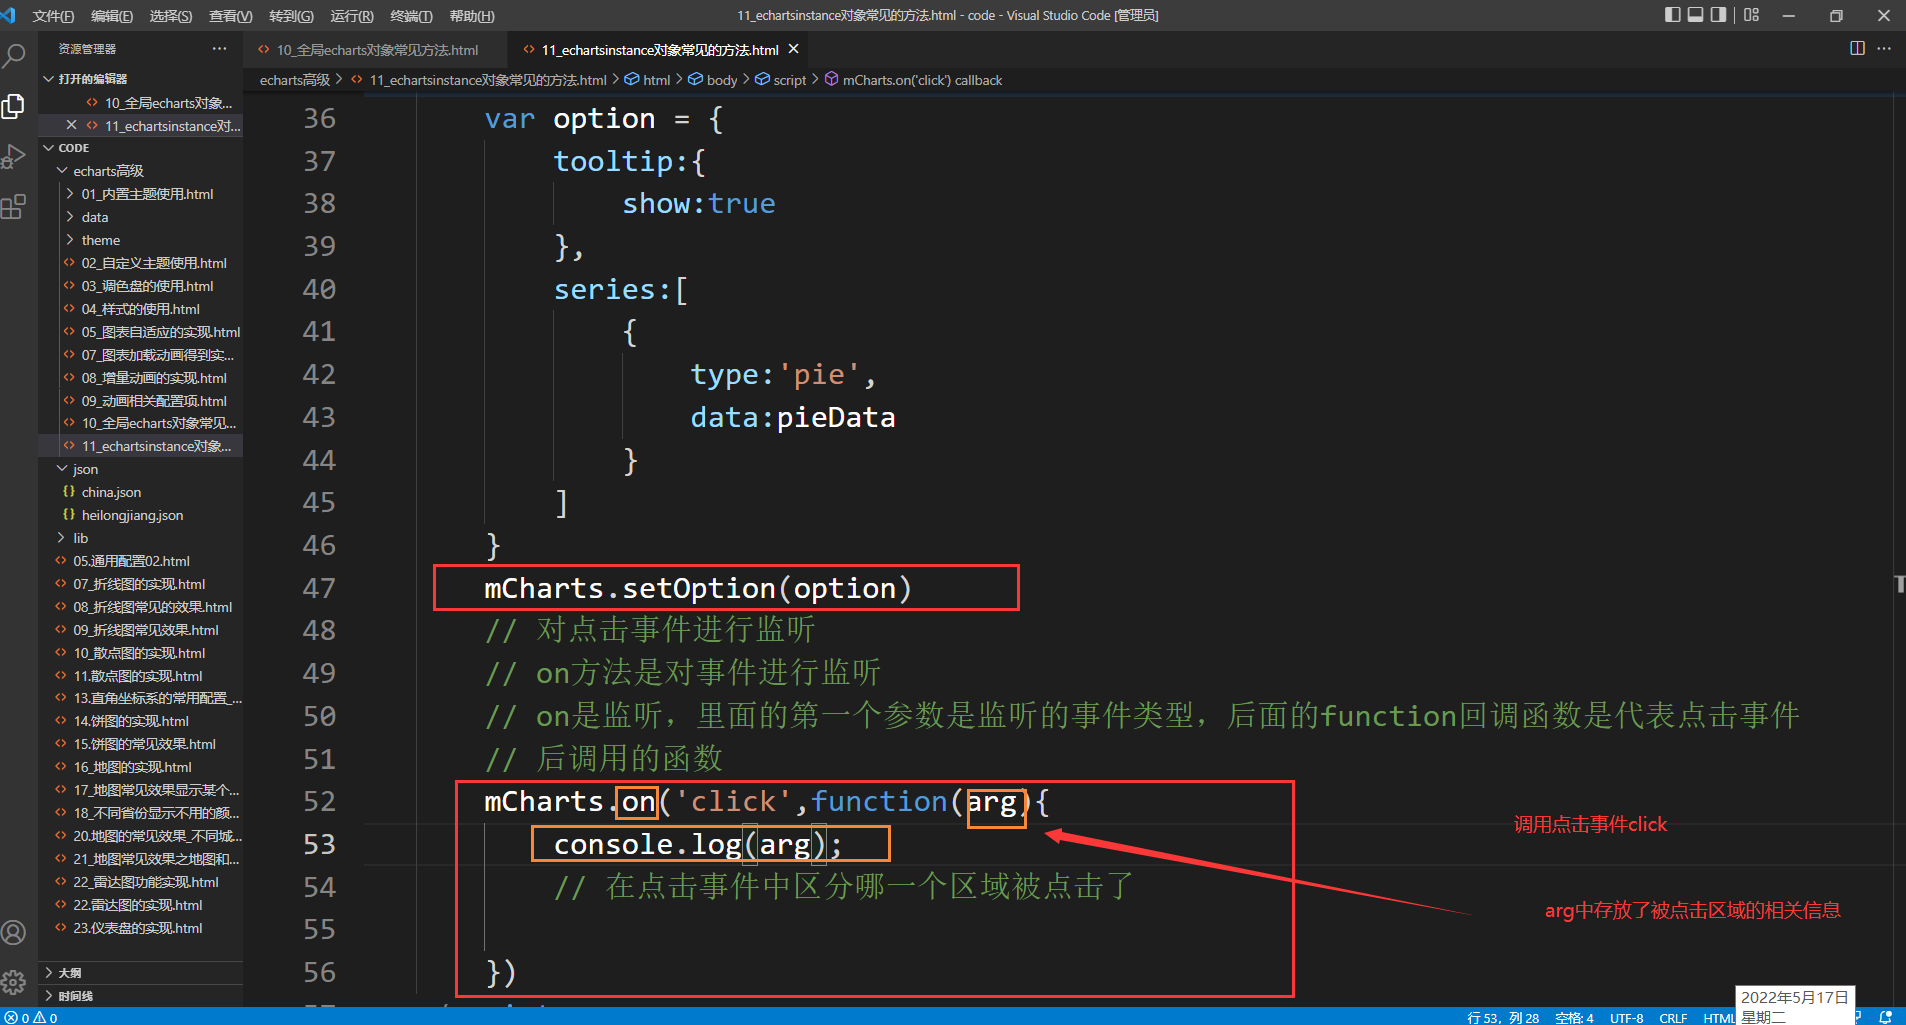Viewport: 1906px width, 1025px height.
Task: Open the Explorer files icon
Action: (14, 106)
